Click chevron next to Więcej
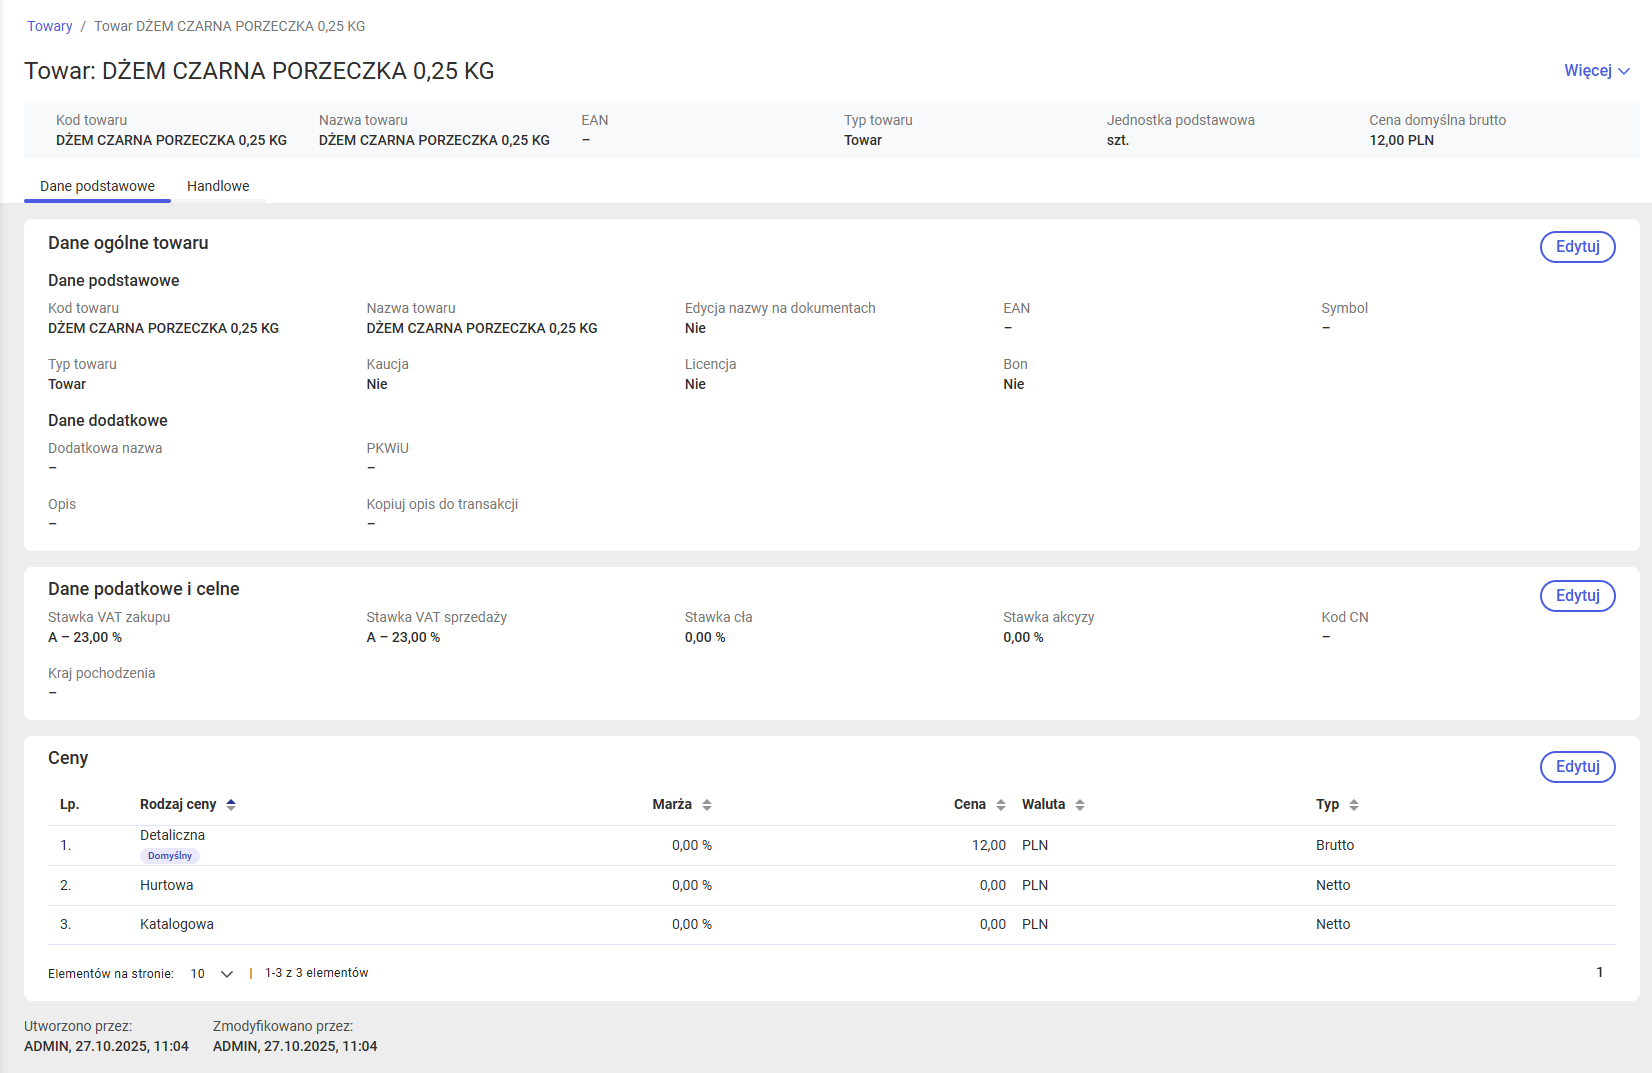1652x1073 pixels. tap(1624, 71)
